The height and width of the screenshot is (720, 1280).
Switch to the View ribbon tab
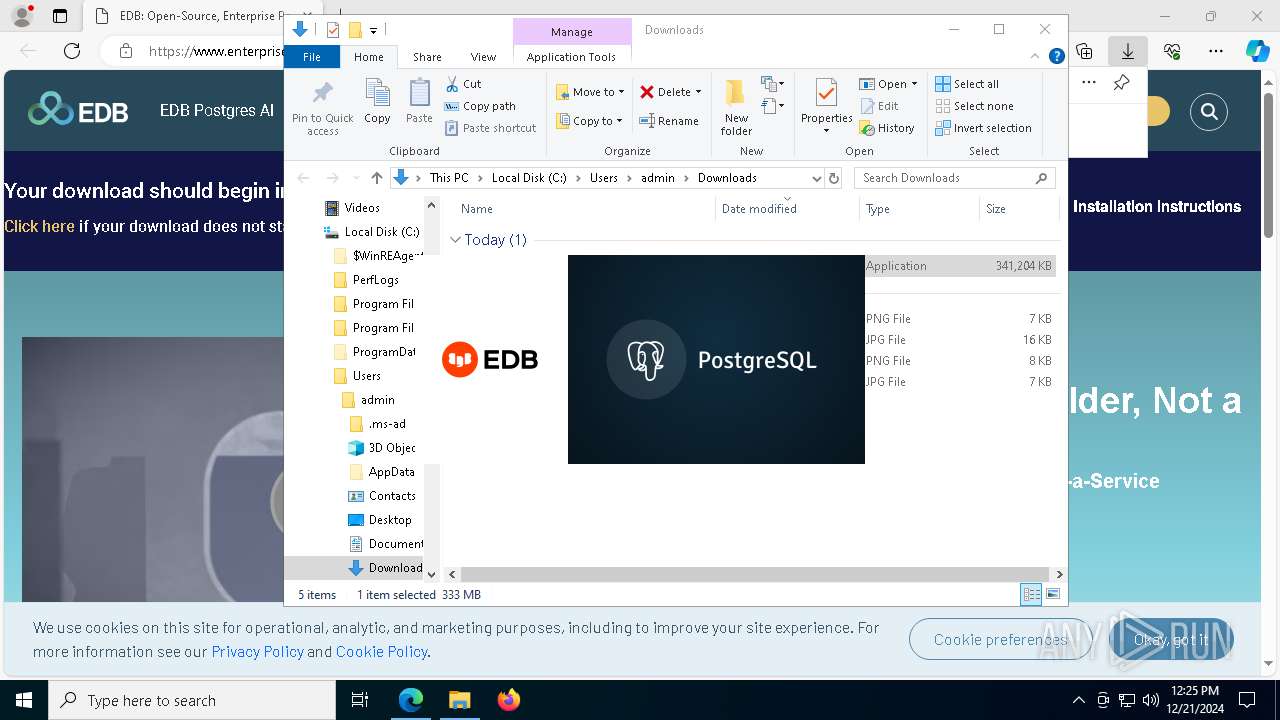point(483,57)
